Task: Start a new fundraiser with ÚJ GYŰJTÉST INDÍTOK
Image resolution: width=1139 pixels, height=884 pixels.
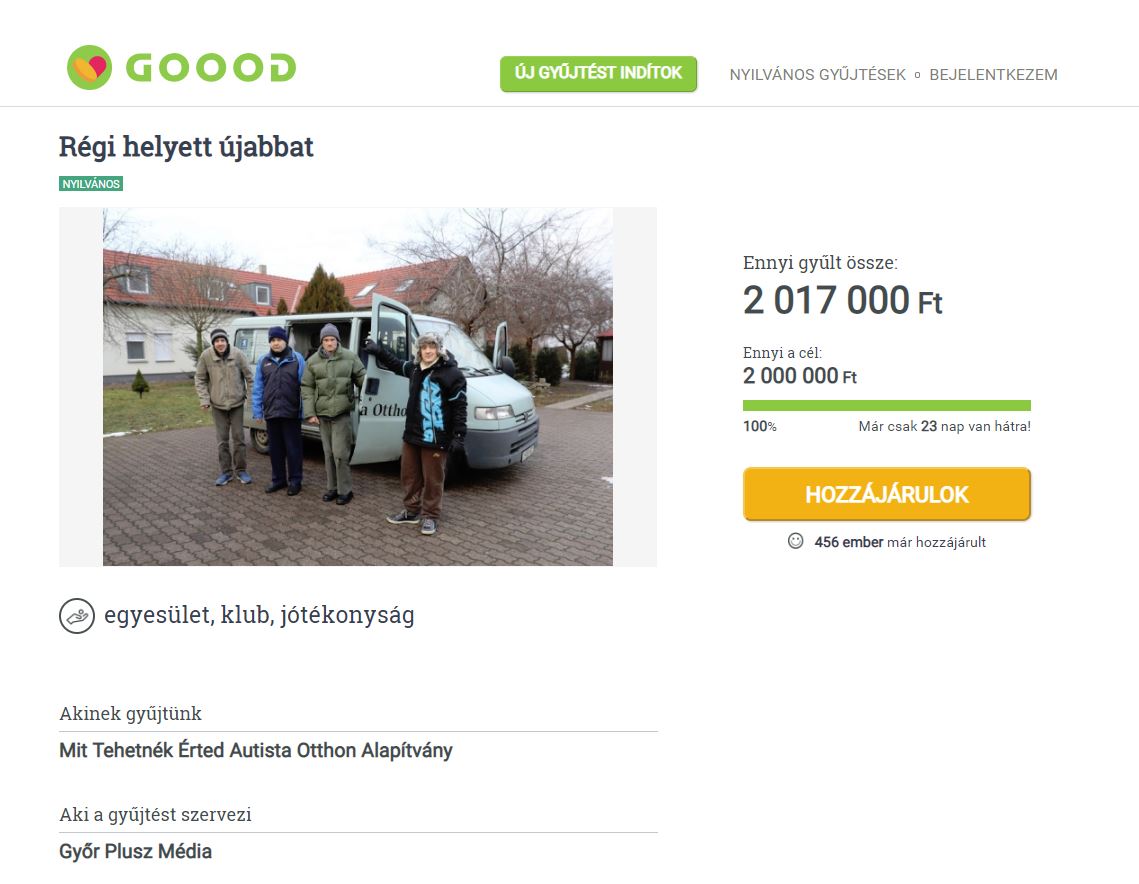Action: (599, 73)
